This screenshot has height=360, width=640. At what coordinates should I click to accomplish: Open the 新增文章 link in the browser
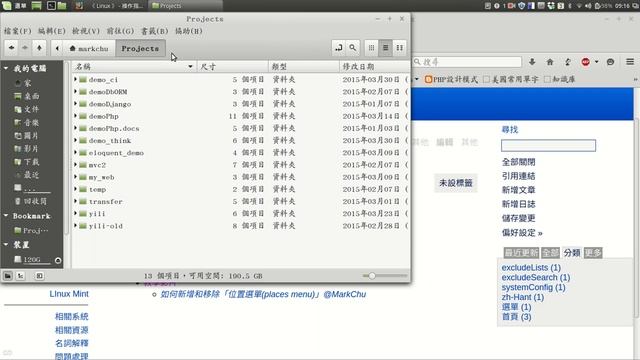[x=518, y=190]
